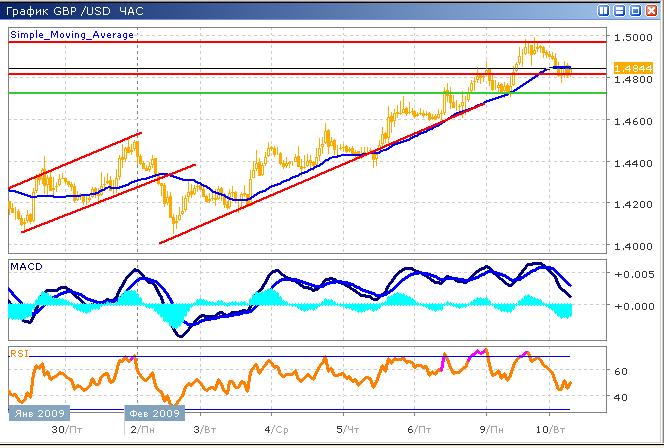Select the green horizontal support line
The height and width of the screenshot is (448, 664).
(300, 93)
